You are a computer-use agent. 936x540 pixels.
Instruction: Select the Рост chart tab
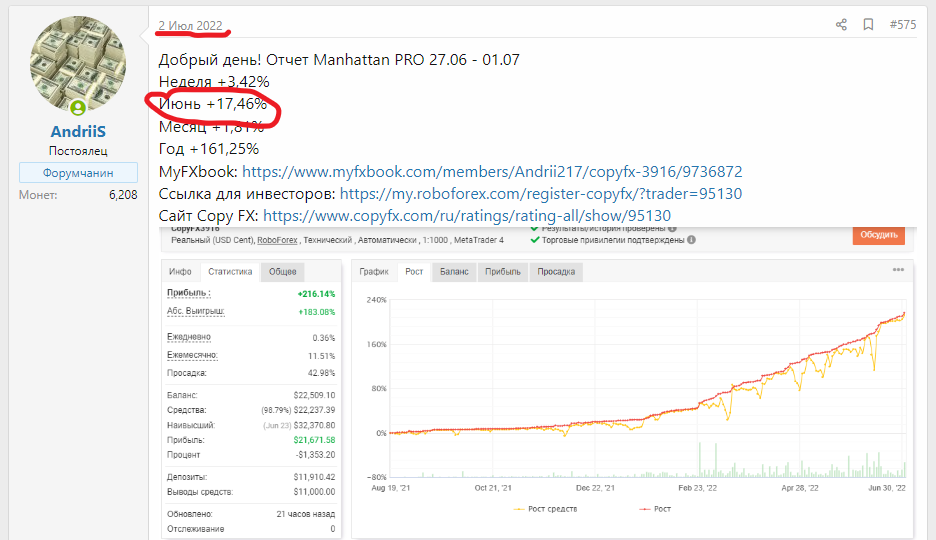[414, 271]
